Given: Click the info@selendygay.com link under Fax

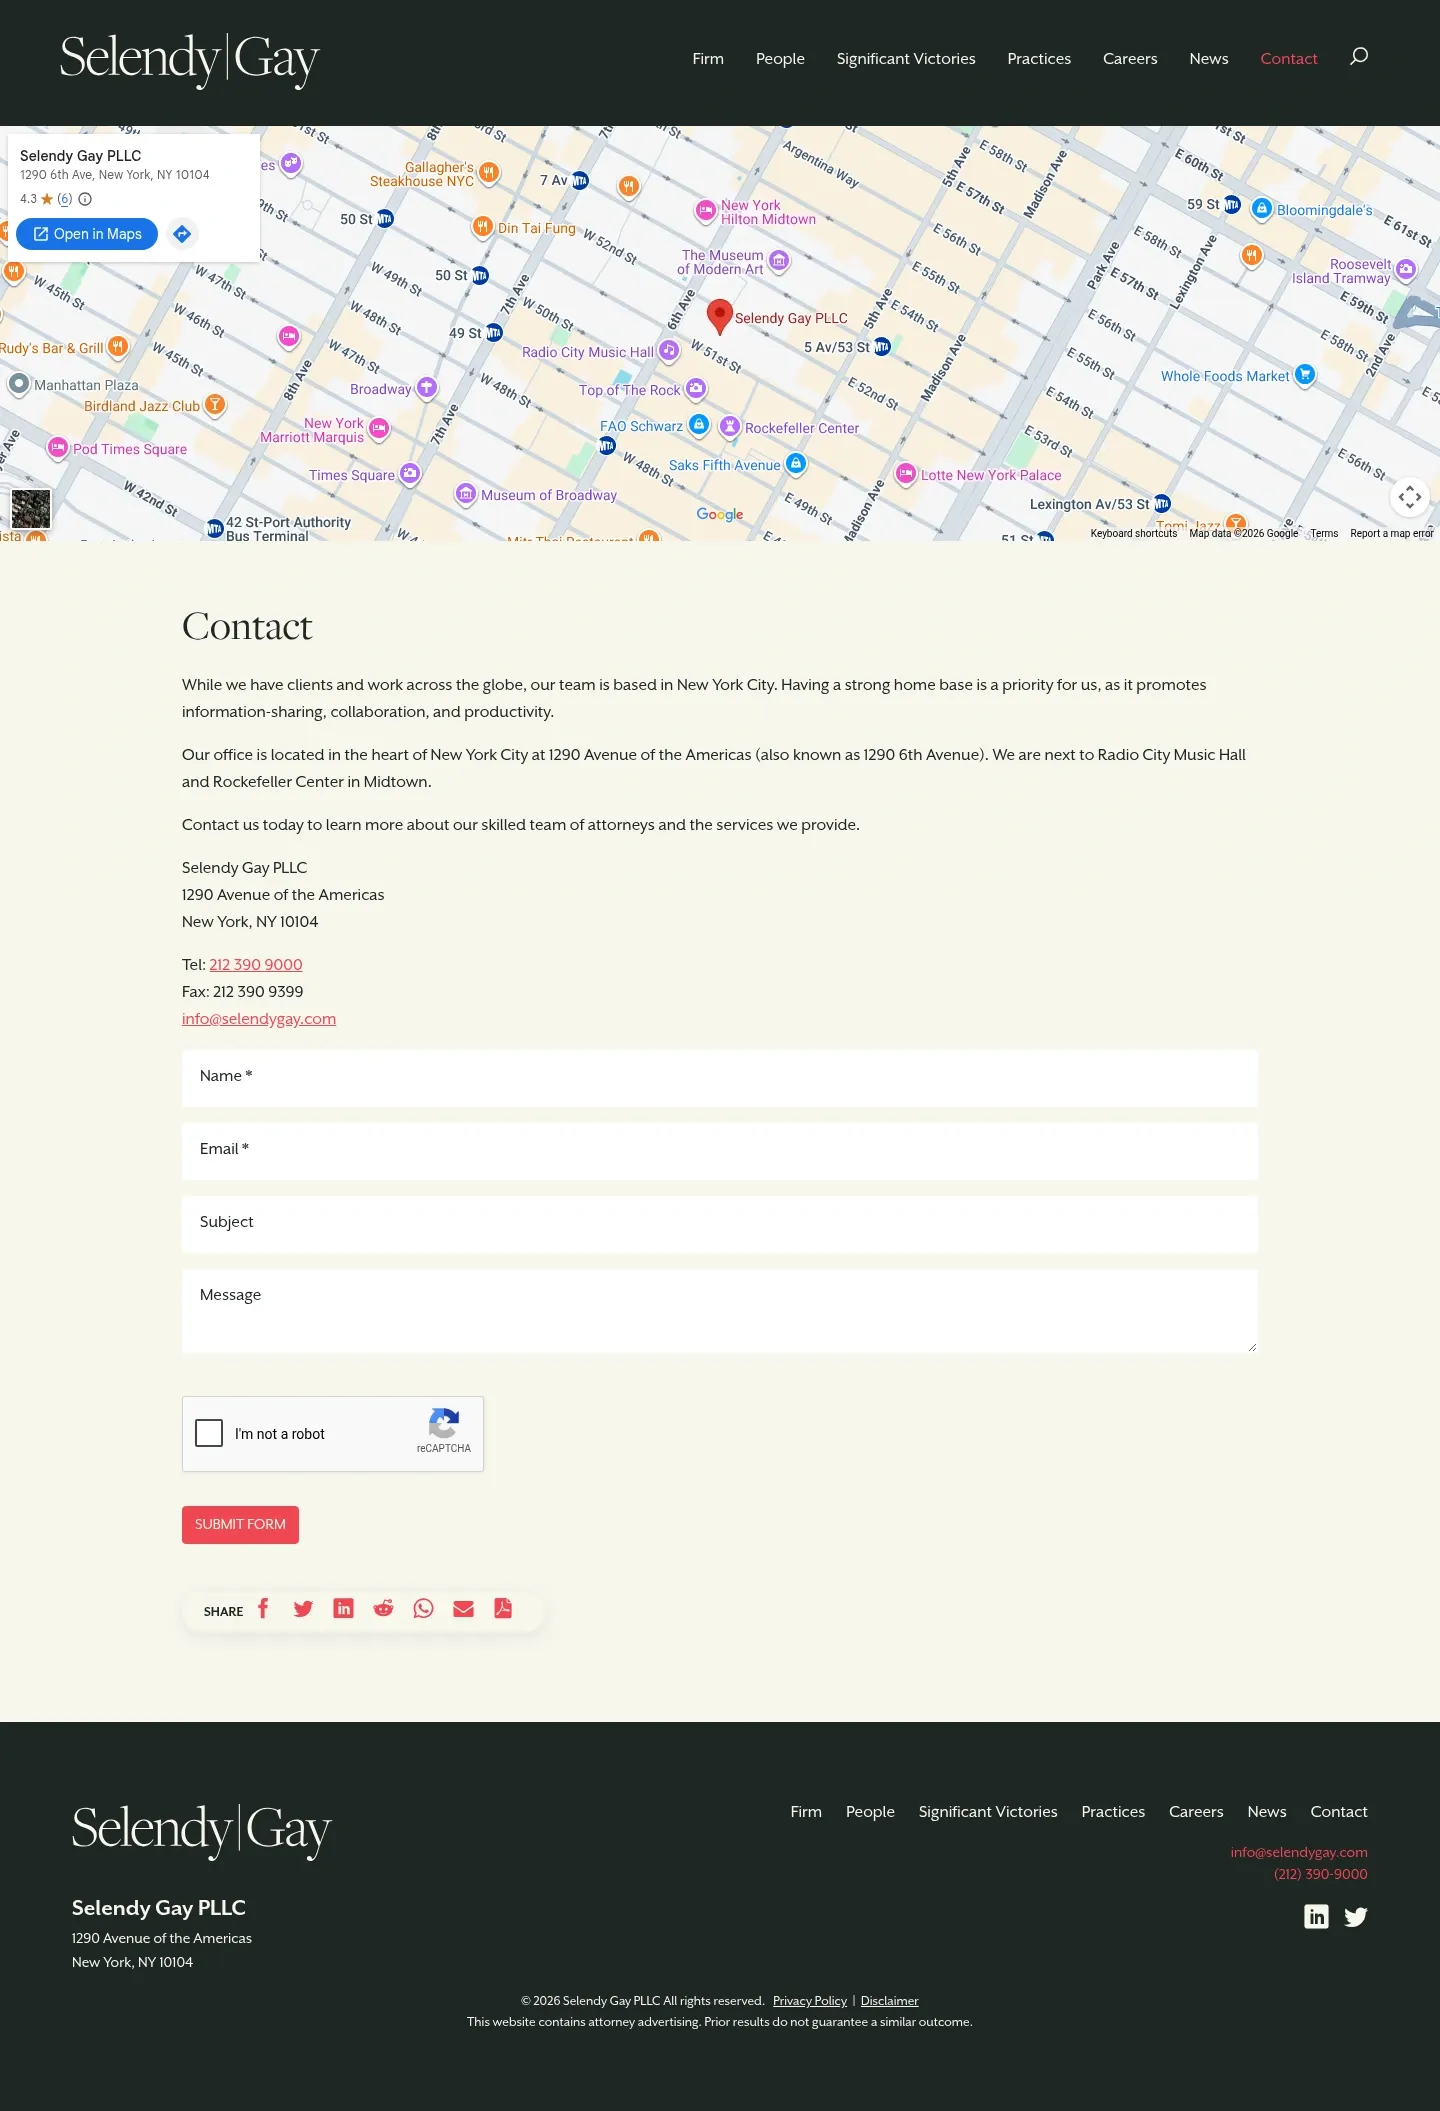Looking at the screenshot, I should [259, 1019].
